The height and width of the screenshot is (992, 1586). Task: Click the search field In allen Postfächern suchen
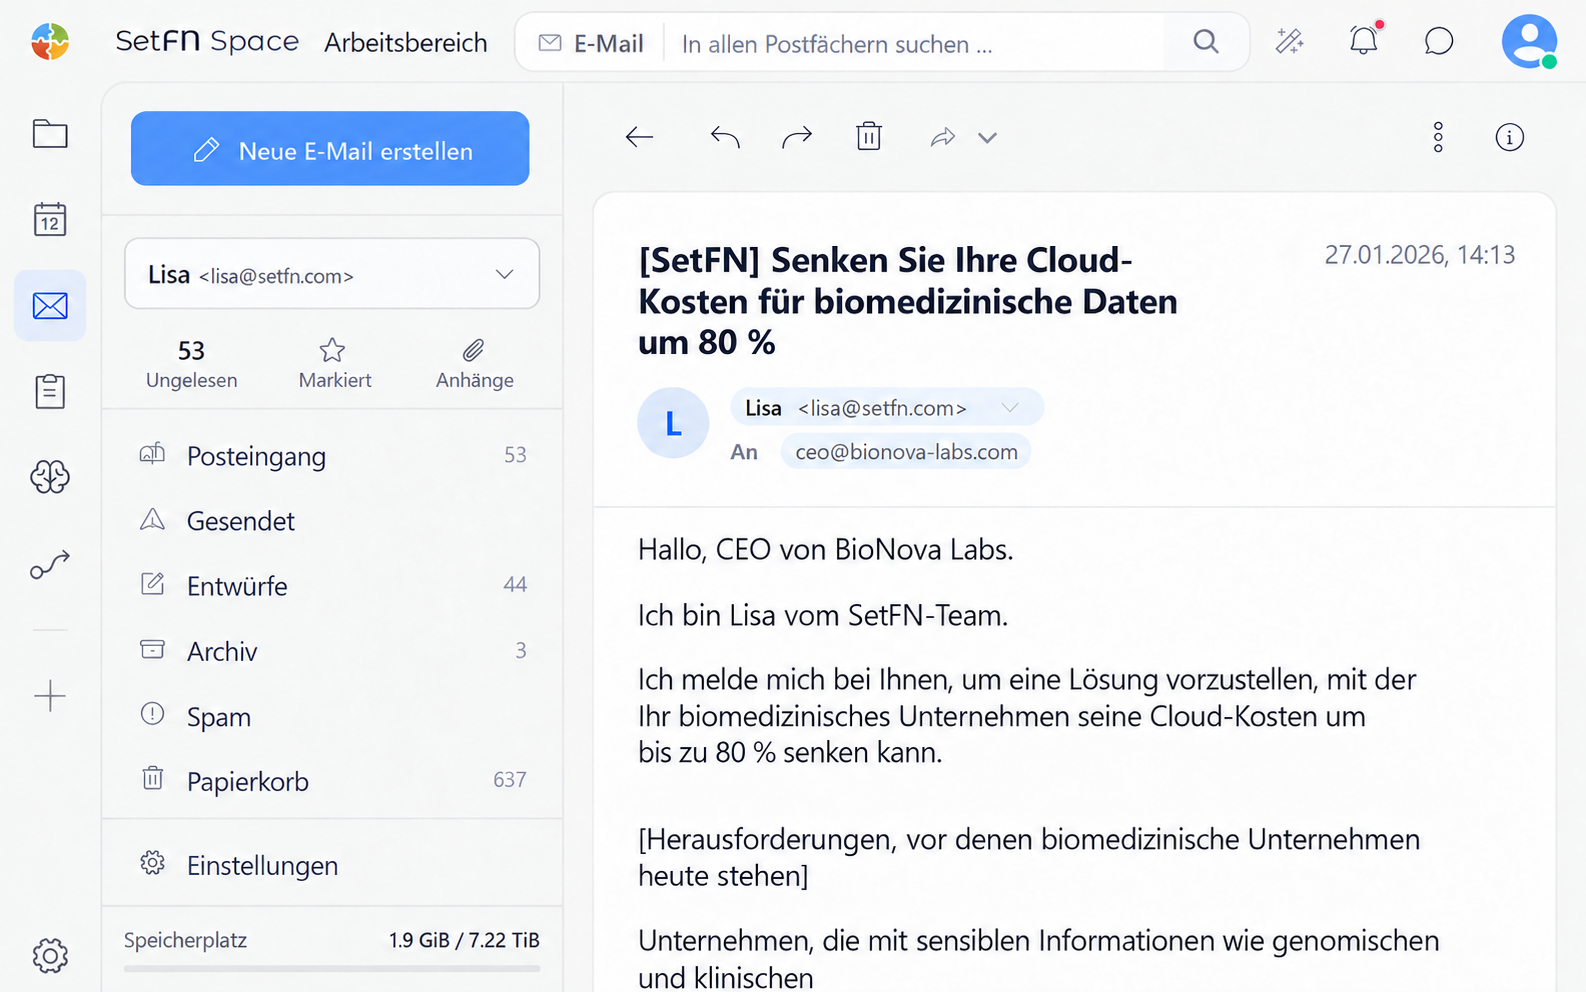coord(913,44)
